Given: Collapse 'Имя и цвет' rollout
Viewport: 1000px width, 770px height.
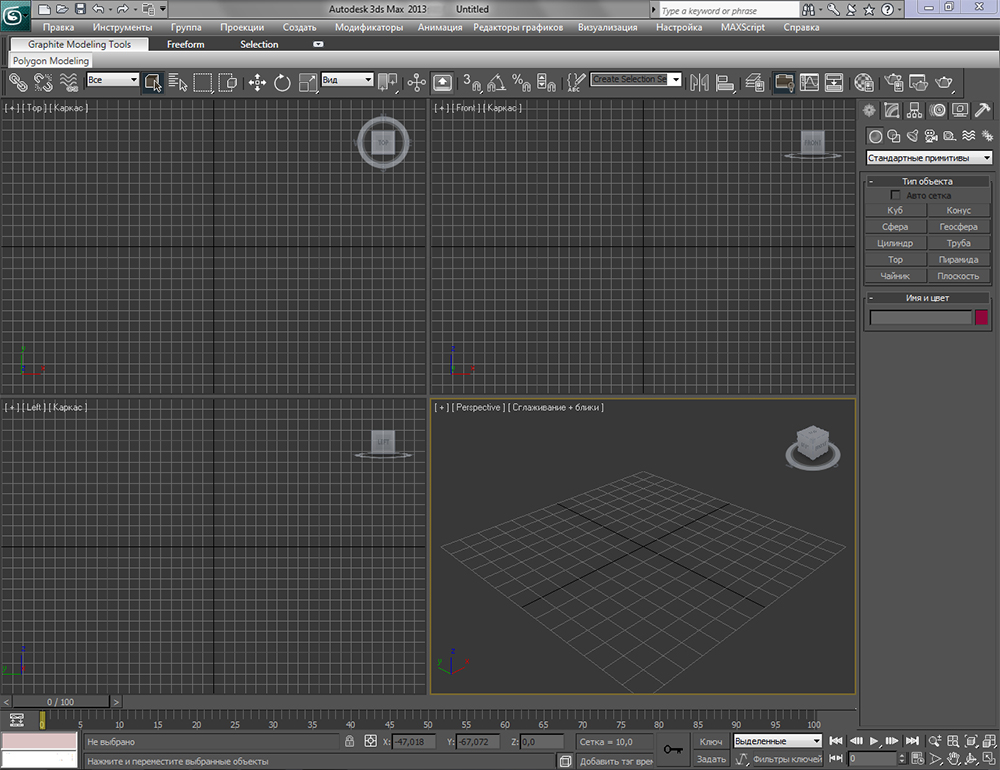Looking at the screenshot, I should (x=928, y=298).
